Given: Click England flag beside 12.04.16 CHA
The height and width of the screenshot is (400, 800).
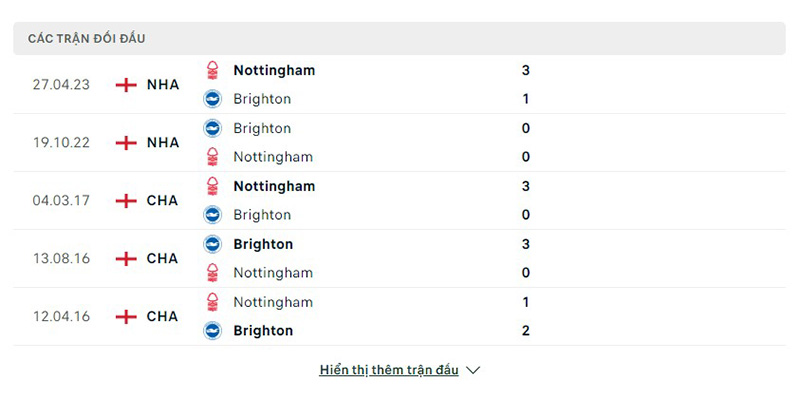Looking at the screenshot, I should [x=126, y=317].
